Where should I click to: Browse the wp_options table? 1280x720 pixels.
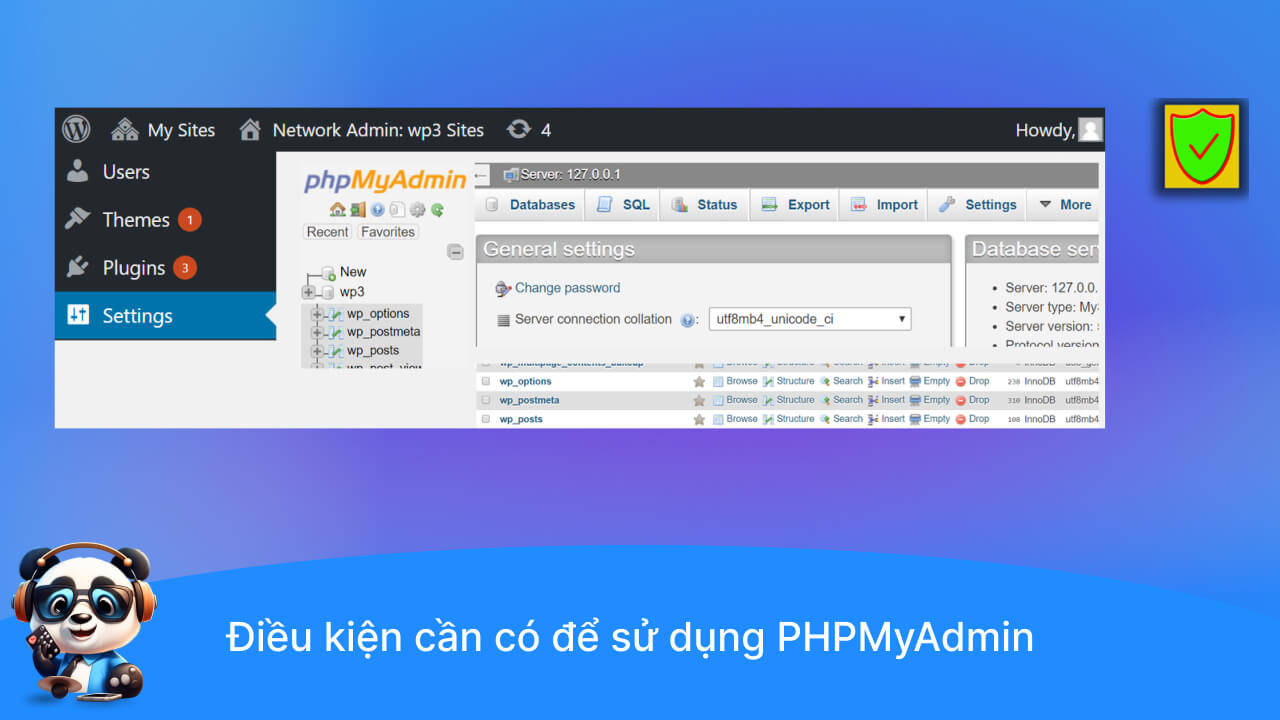click(735, 381)
